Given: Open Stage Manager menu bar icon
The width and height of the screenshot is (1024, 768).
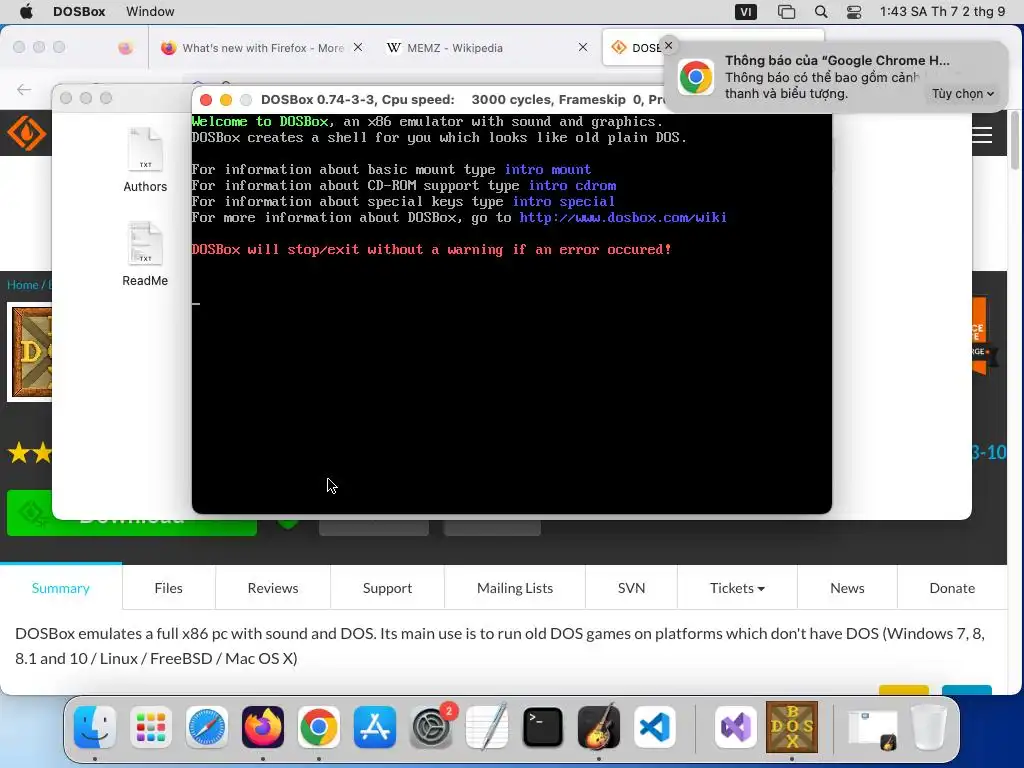Looking at the screenshot, I should point(786,12).
